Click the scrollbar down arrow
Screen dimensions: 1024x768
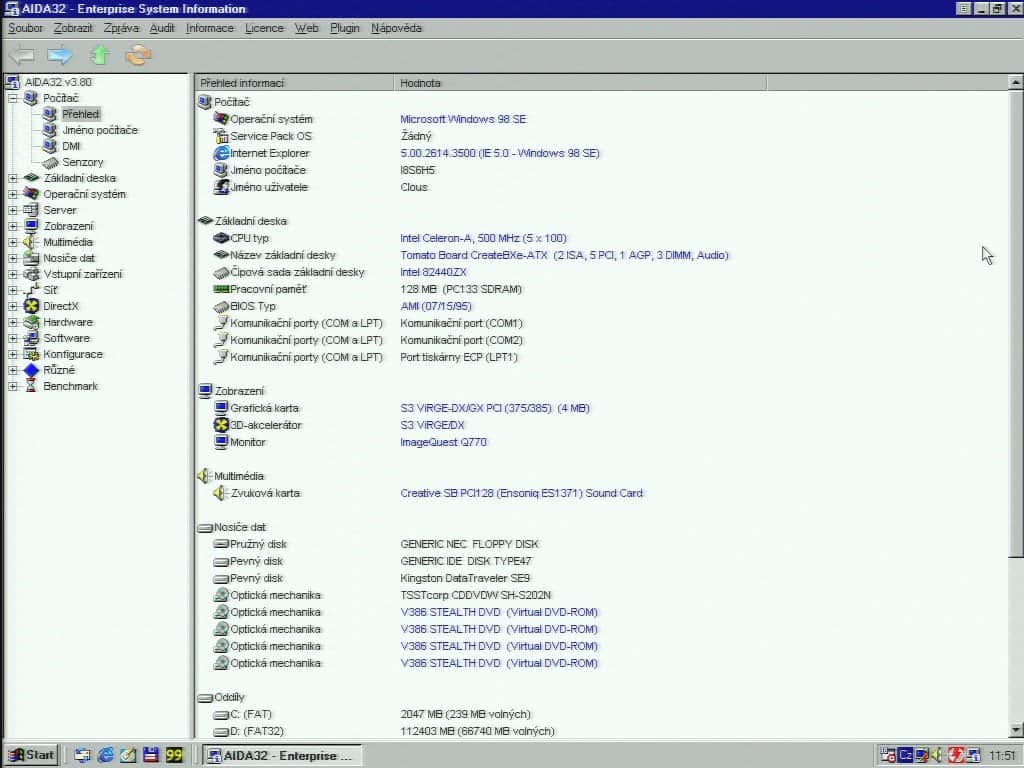1015,730
